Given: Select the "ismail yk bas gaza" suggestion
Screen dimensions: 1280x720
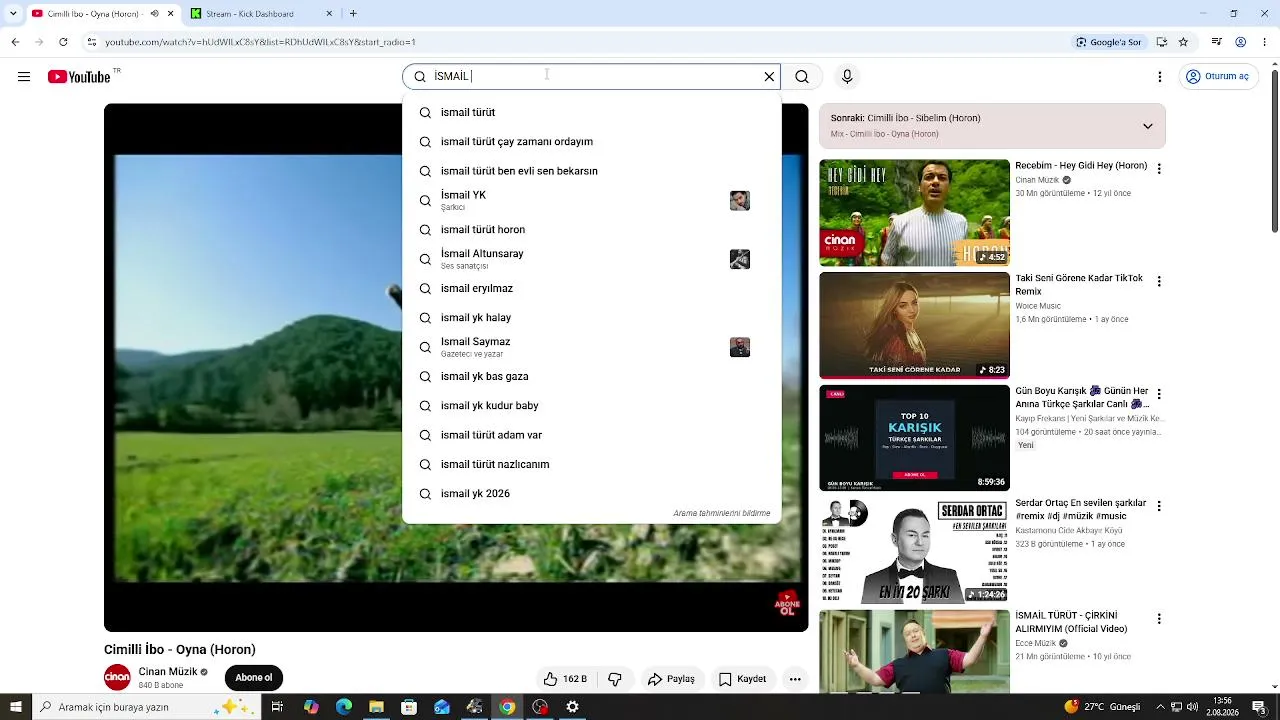Looking at the screenshot, I should pyautogui.click(x=591, y=377).
